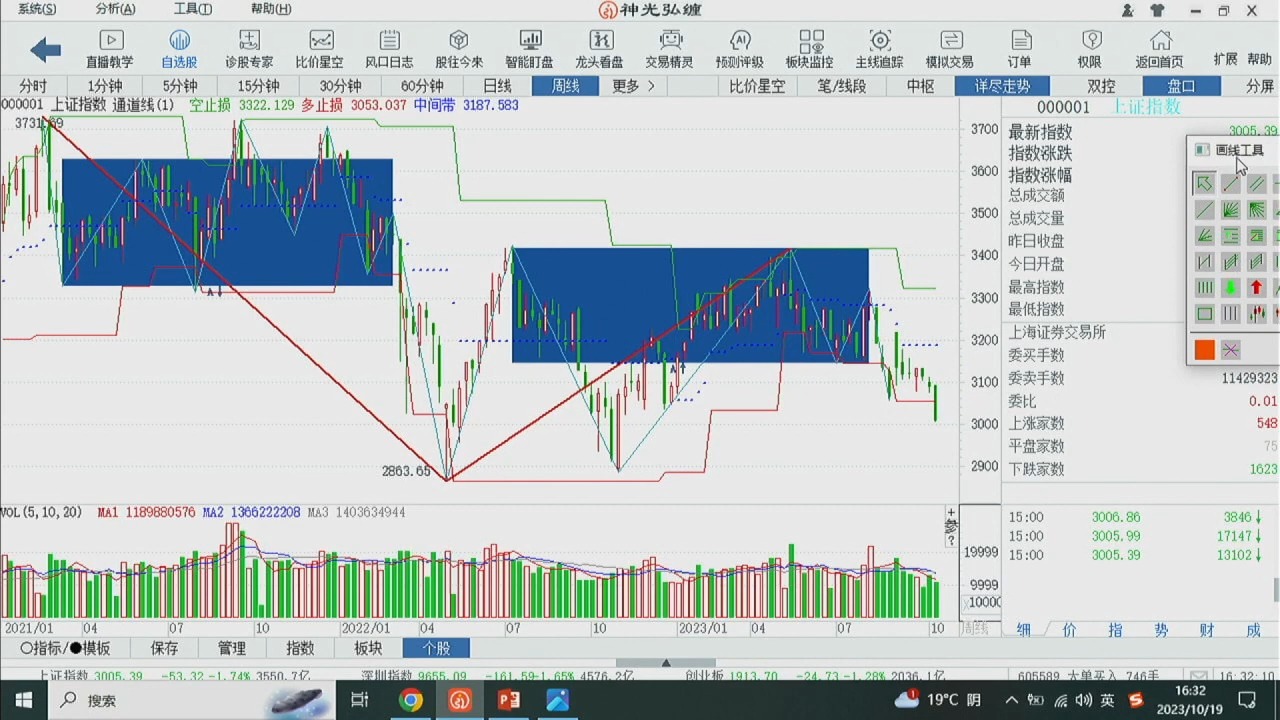Image resolution: width=1280 pixels, height=720 pixels.
Task: Switch to 1分钟 chart
Action: [x=104, y=86]
